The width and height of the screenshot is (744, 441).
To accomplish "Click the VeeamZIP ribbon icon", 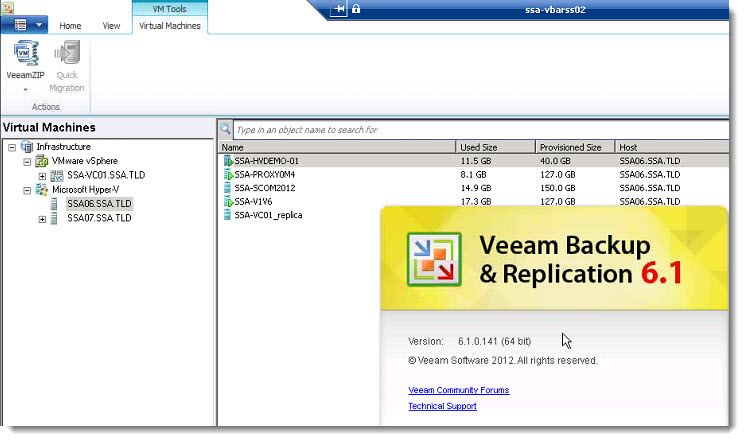I will click(25, 53).
